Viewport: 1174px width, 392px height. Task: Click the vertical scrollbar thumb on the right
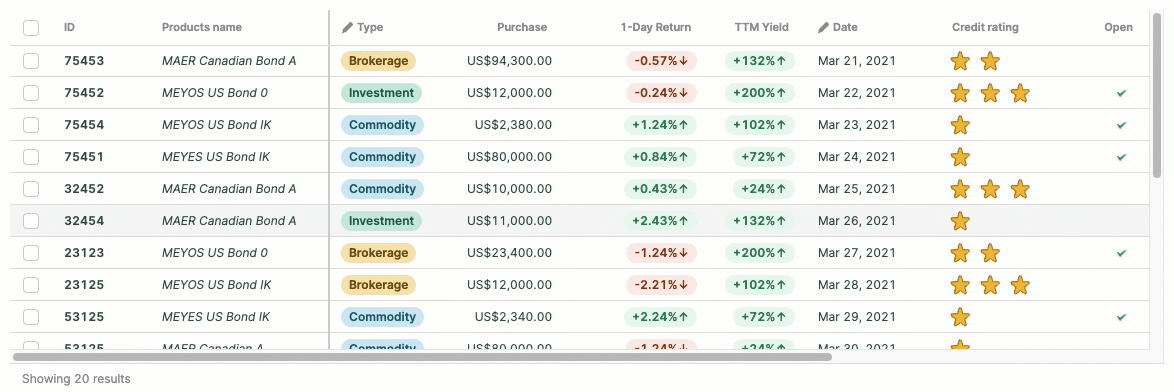(1158, 94)
